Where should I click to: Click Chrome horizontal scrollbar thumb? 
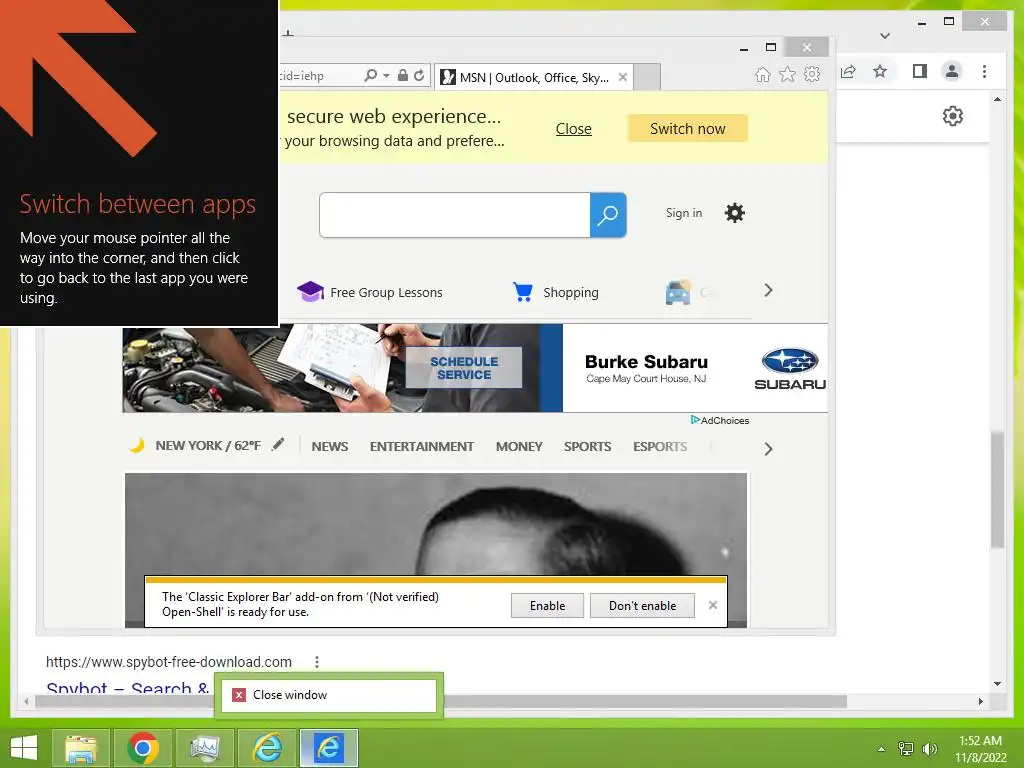coord(441,701)
